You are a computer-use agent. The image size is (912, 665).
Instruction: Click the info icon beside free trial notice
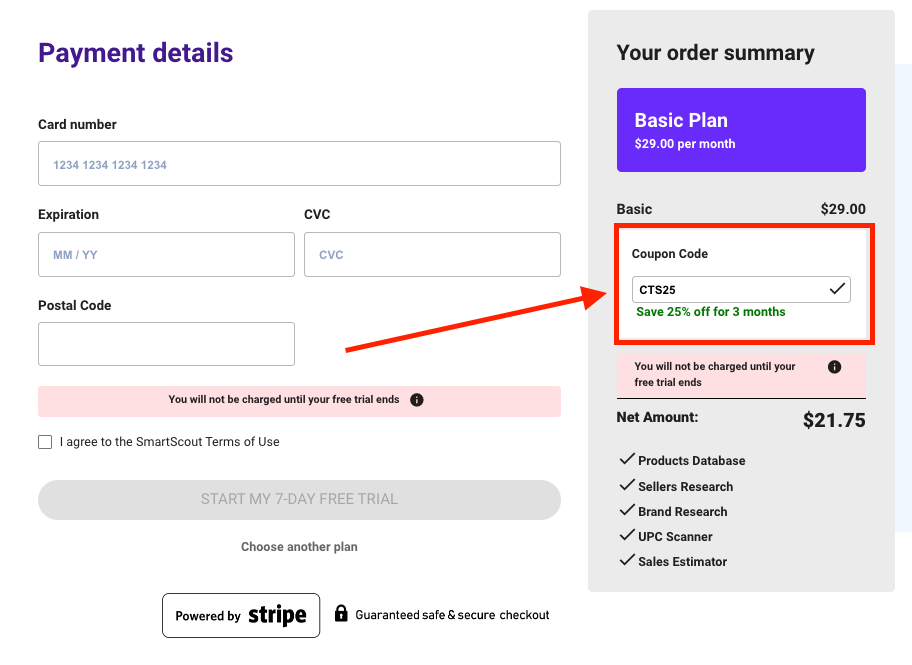(x=417, y=400)
